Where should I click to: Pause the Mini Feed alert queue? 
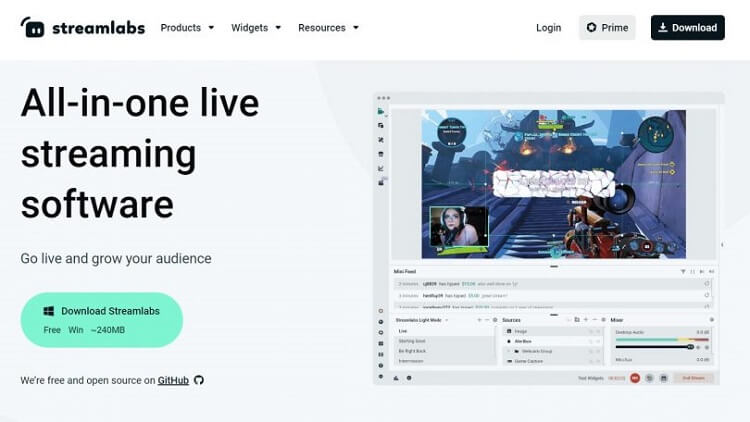692,271
